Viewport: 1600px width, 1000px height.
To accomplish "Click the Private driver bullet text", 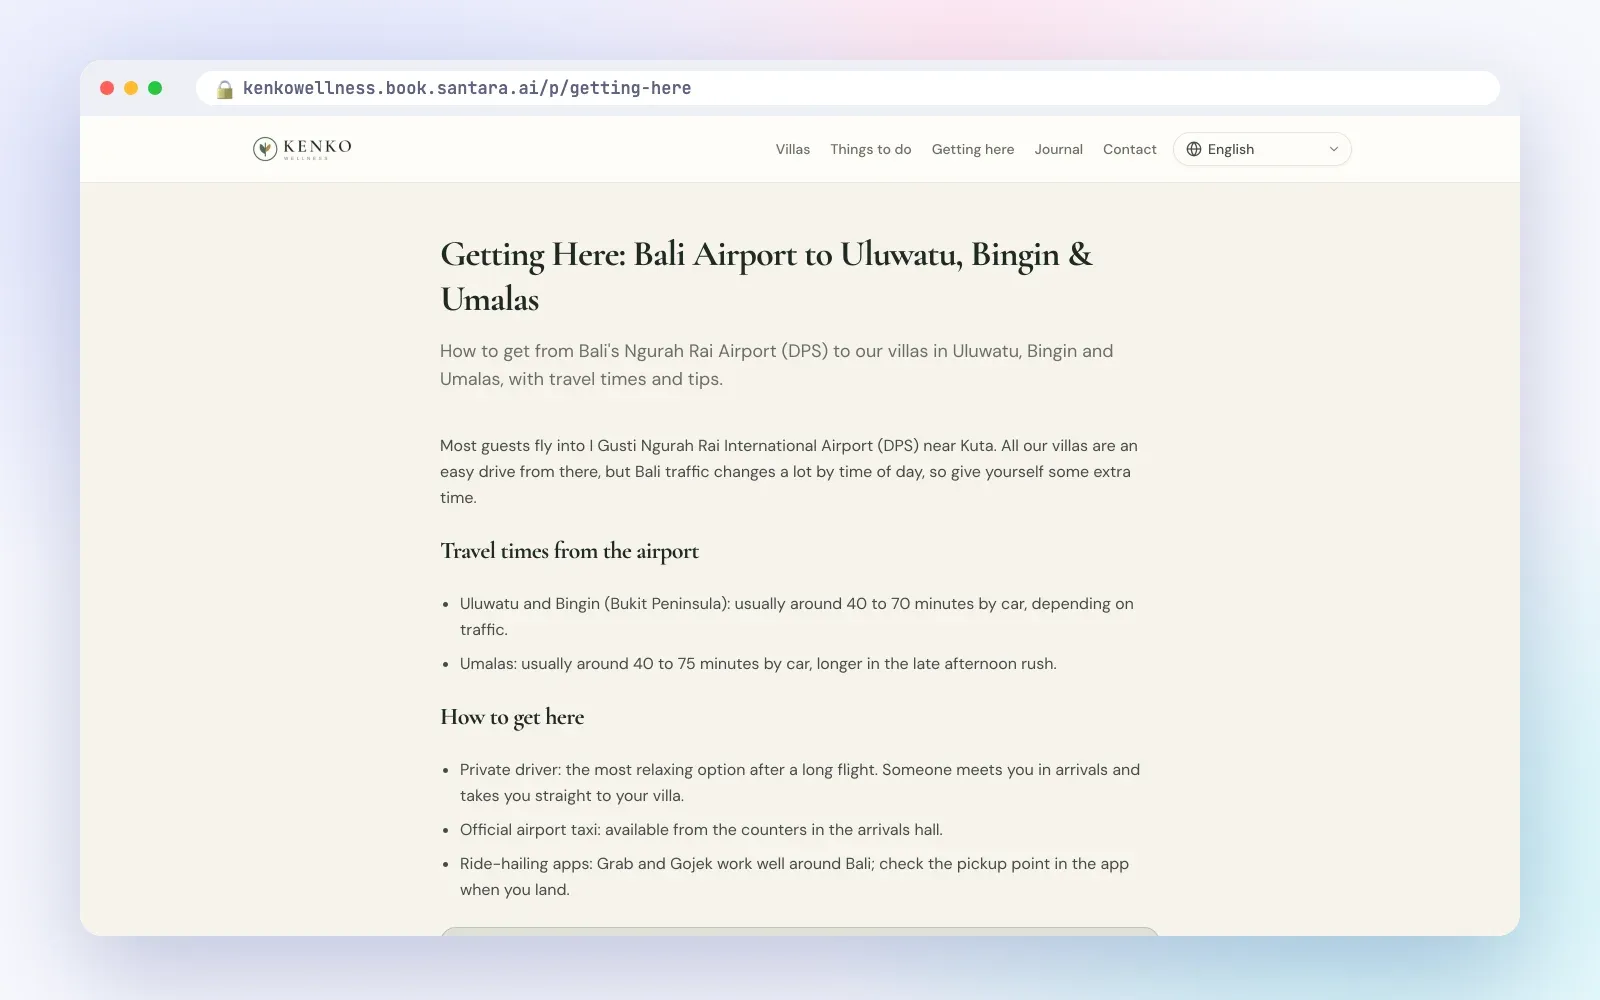I will [800, 782].
